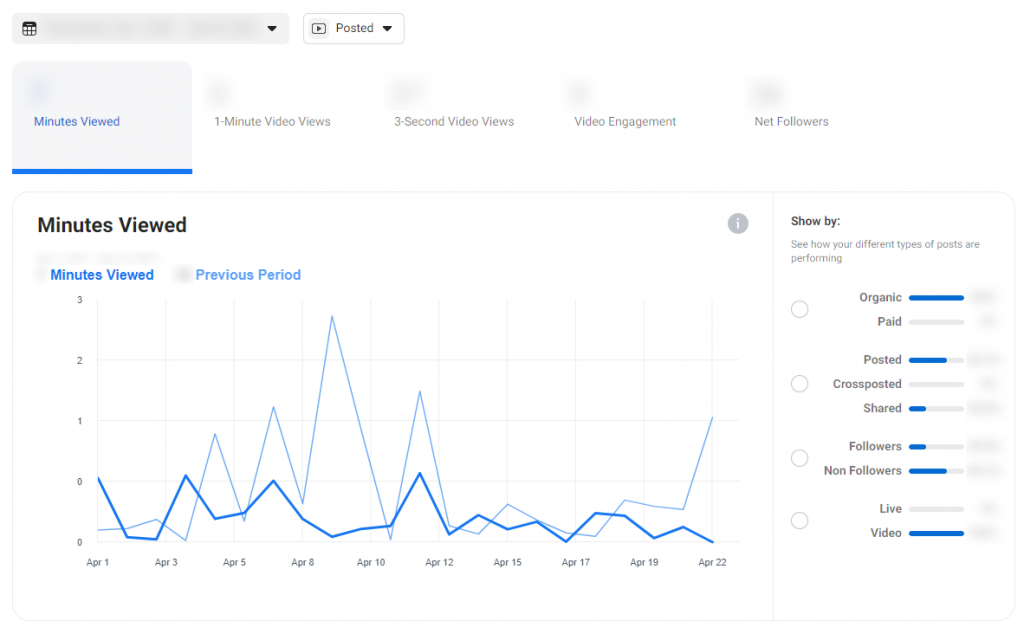Click the Apr 5 axis label
The height and width of the screenshot is (634, 1024).
pos(234,562)
